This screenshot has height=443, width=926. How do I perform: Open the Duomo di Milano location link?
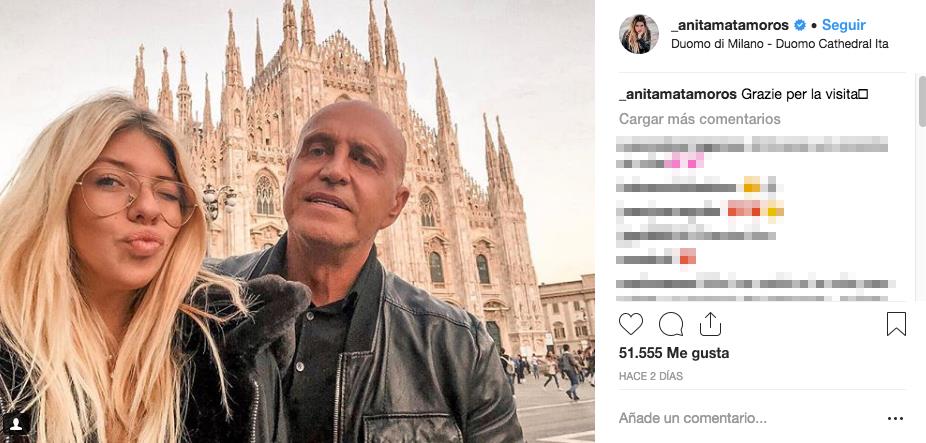(780, 44)
